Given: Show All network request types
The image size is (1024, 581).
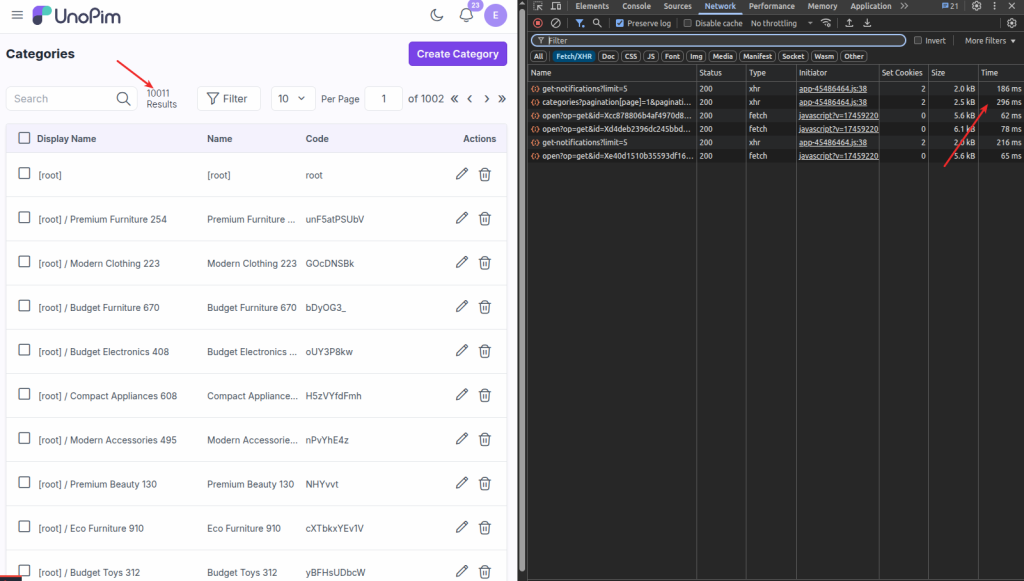Looking at the screenshot, I should [539, 56].
